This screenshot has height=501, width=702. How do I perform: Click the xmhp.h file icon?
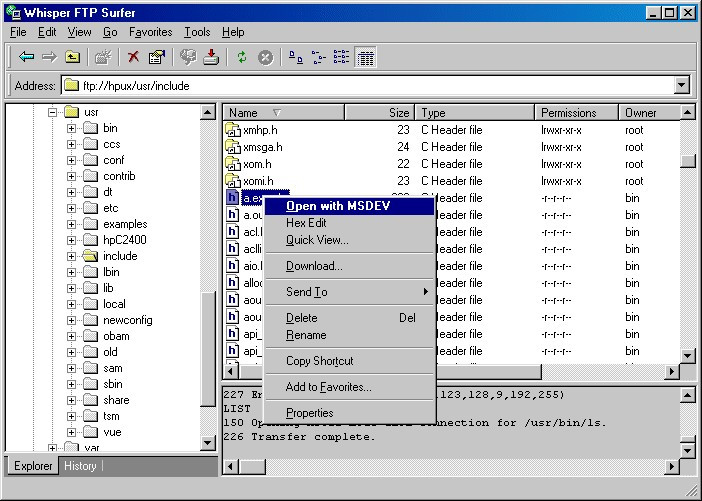[x=232, y=130]
